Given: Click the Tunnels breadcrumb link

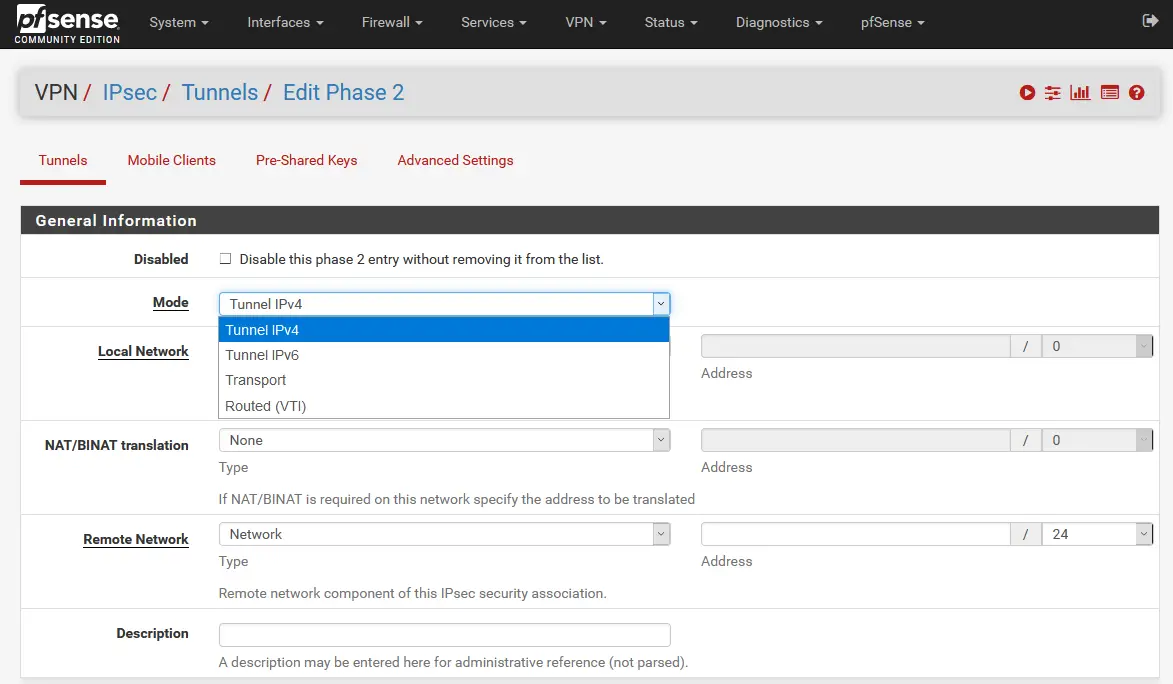Looking at the screenshot, I should coord(220,93).
